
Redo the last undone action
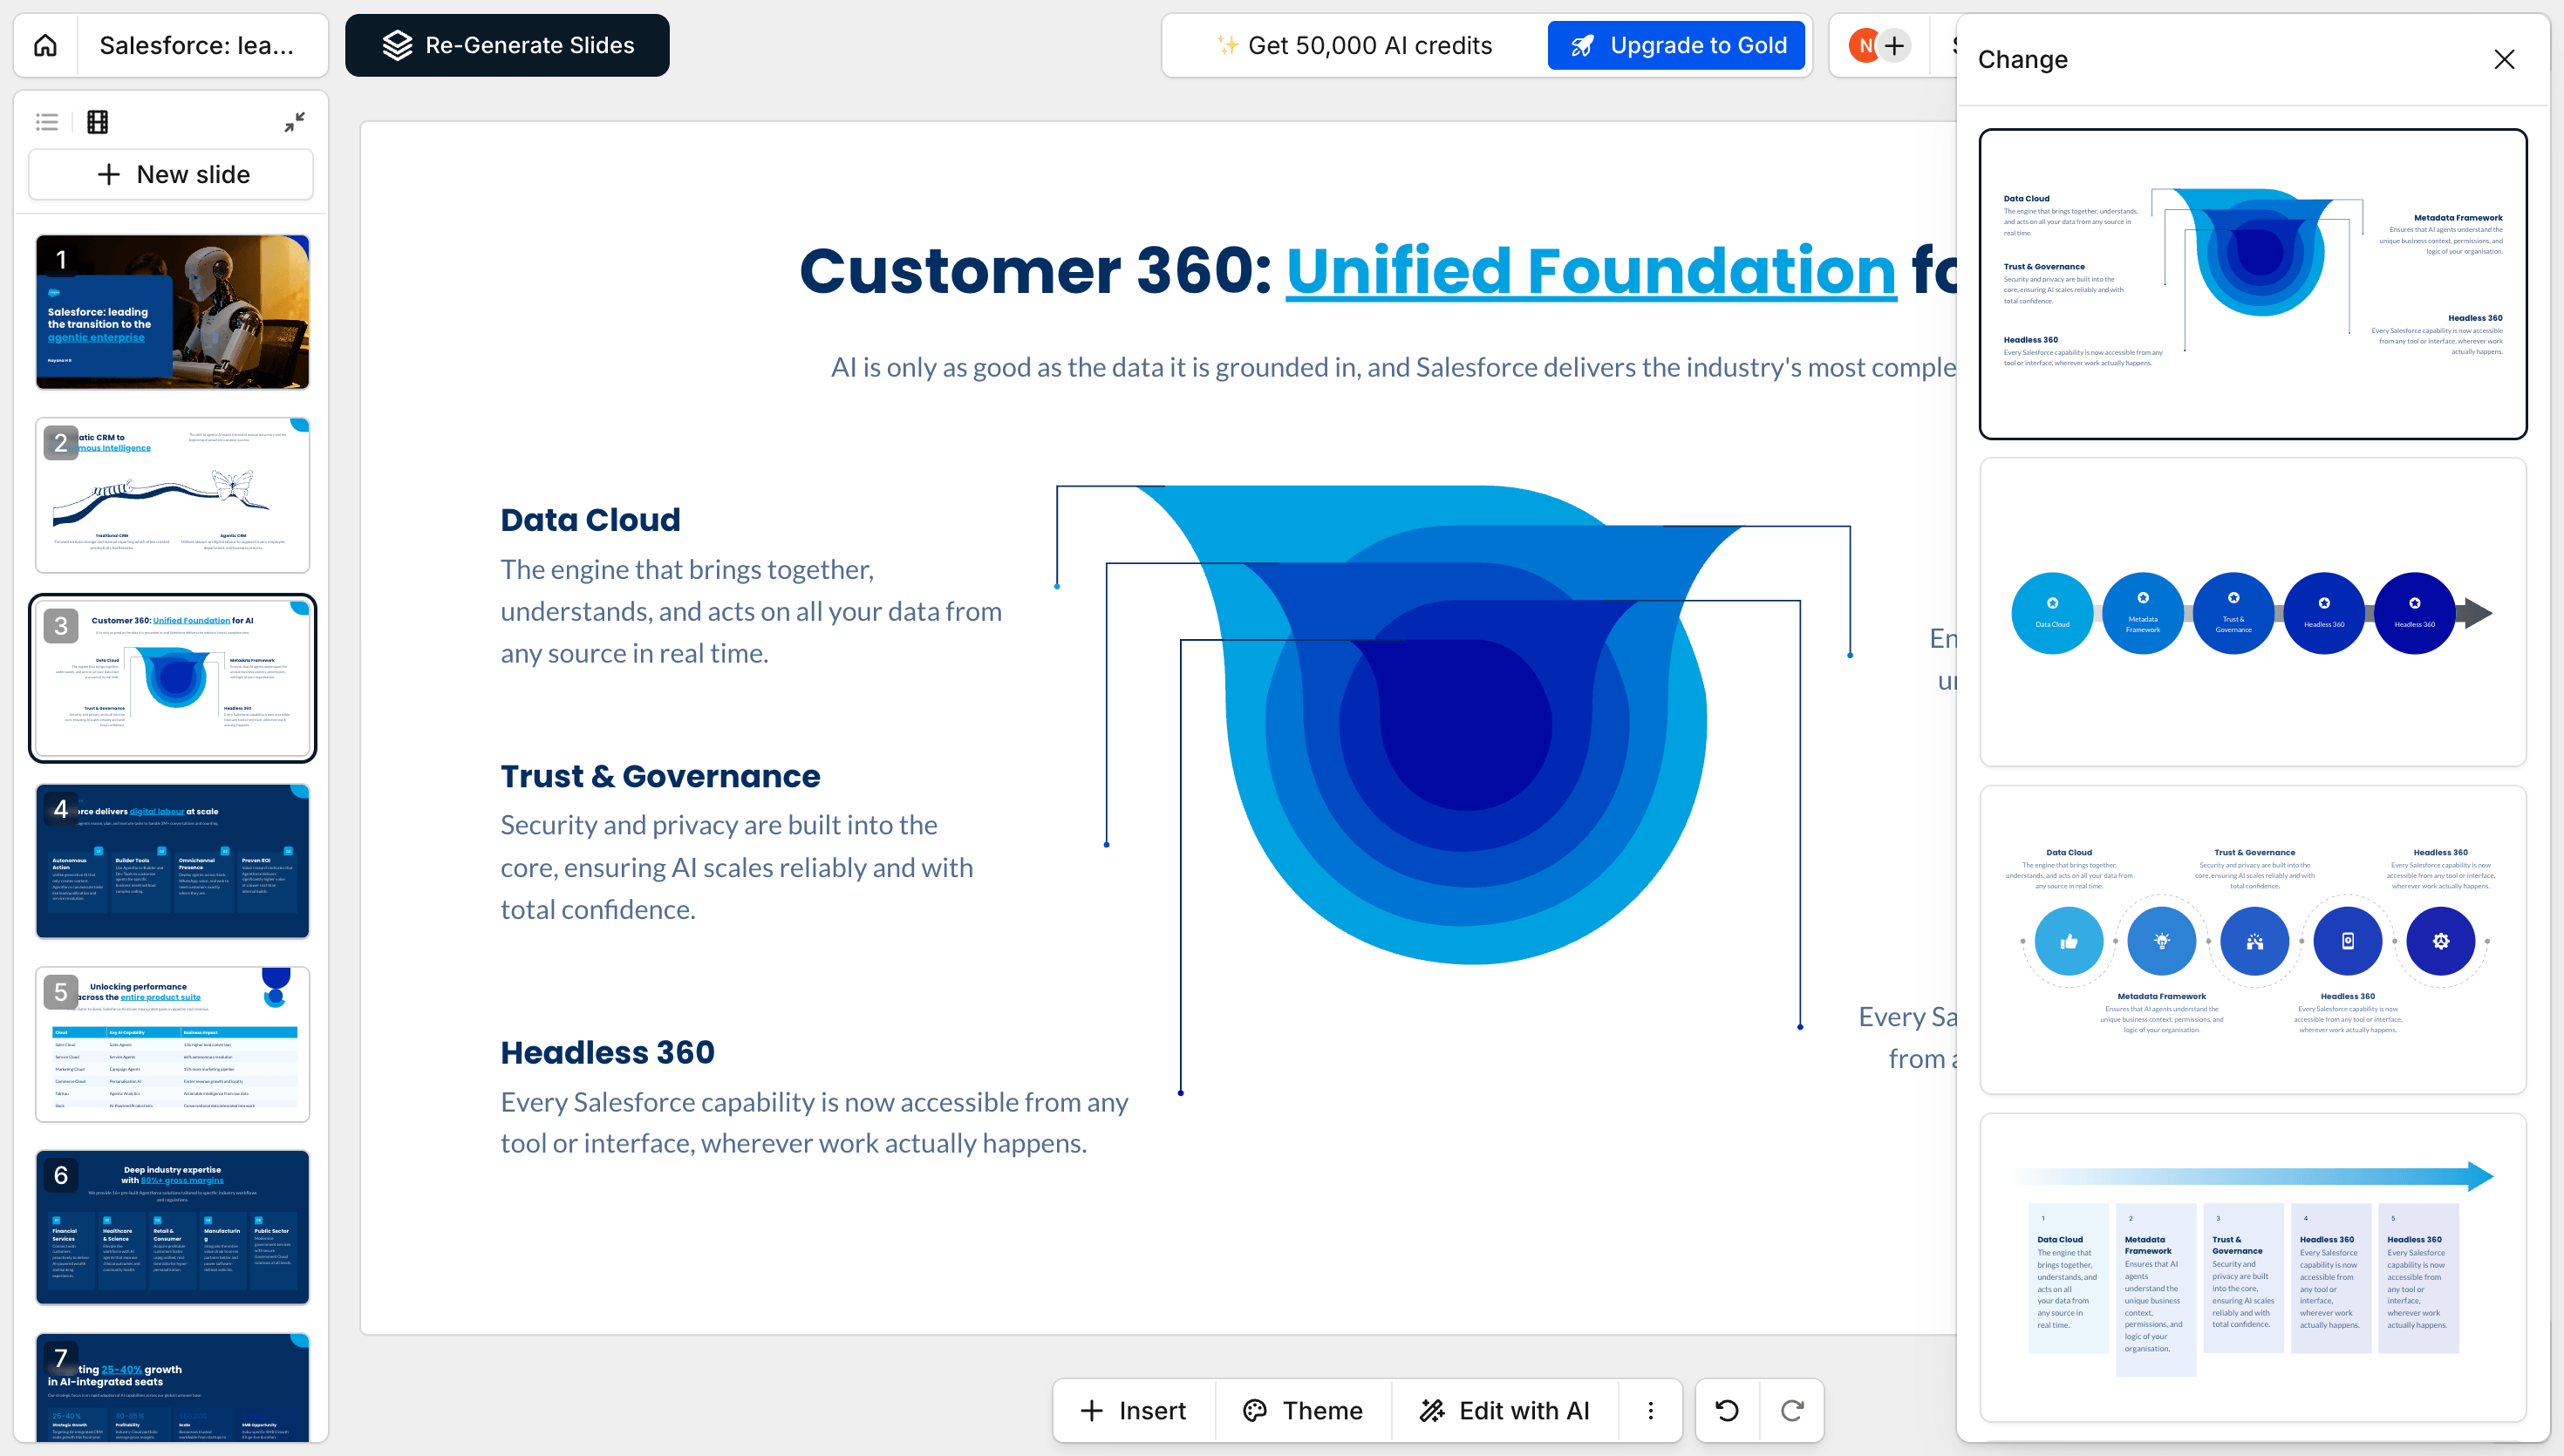(x=1792, y=1410)
